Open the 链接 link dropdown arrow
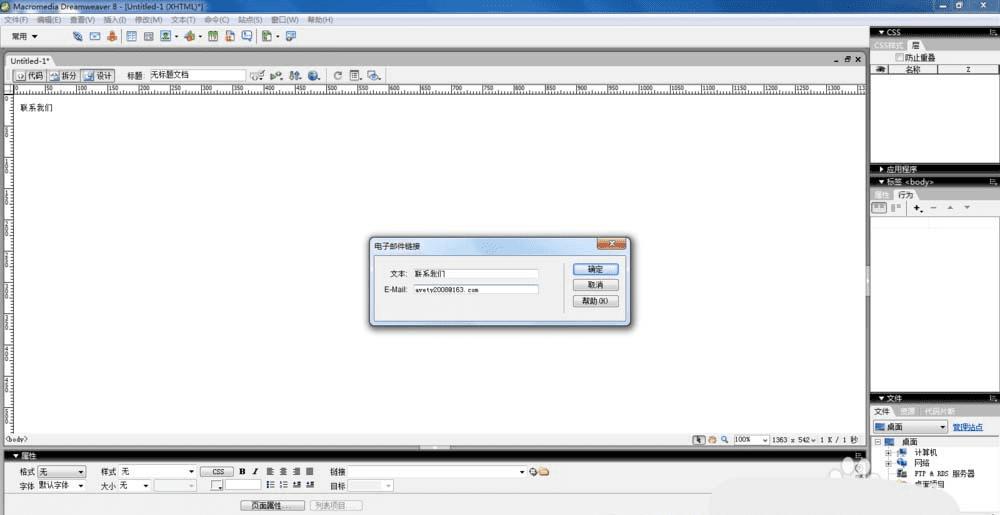The width and height of the screenshot is (1000, 515). tap(522, 472)
